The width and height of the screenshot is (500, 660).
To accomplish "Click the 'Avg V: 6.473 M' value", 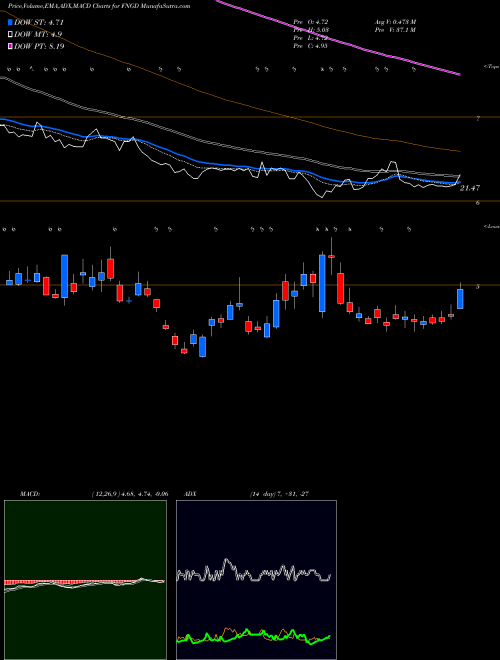I will click(x=395, y=22).
